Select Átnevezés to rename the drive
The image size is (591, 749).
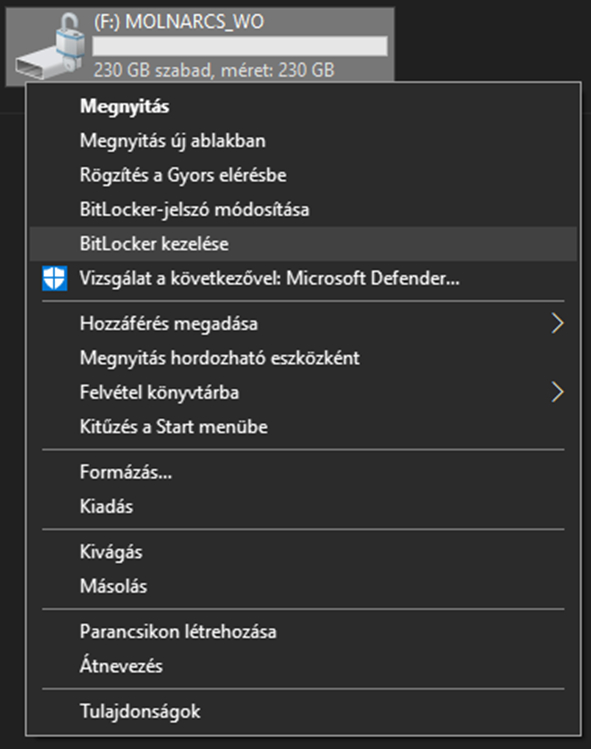tap(303, 666)
